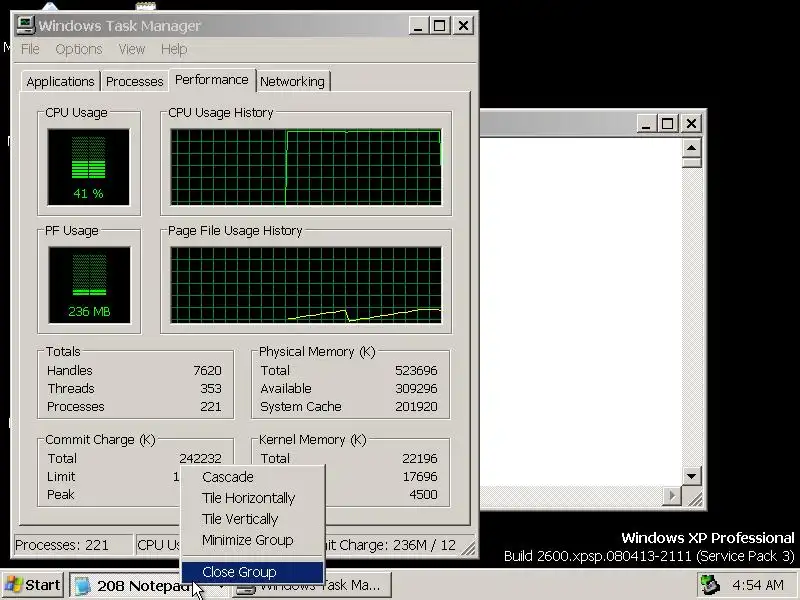This screenshot has height=600, width=800.
Task: Click the scroll down arrow in Notepad window
Action: [691, 477]
